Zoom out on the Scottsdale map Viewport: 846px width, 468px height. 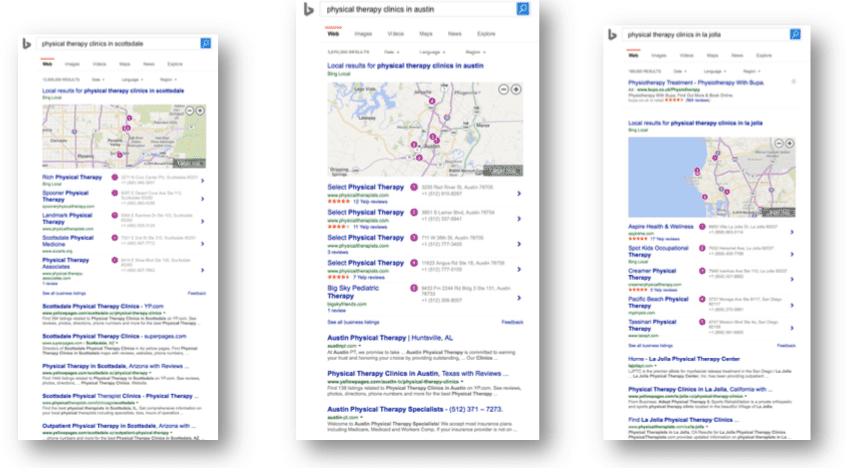click(189, 111)
